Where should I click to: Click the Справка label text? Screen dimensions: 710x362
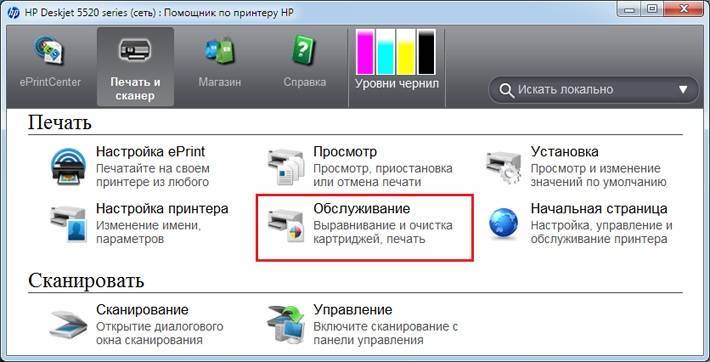pos(305,82)
